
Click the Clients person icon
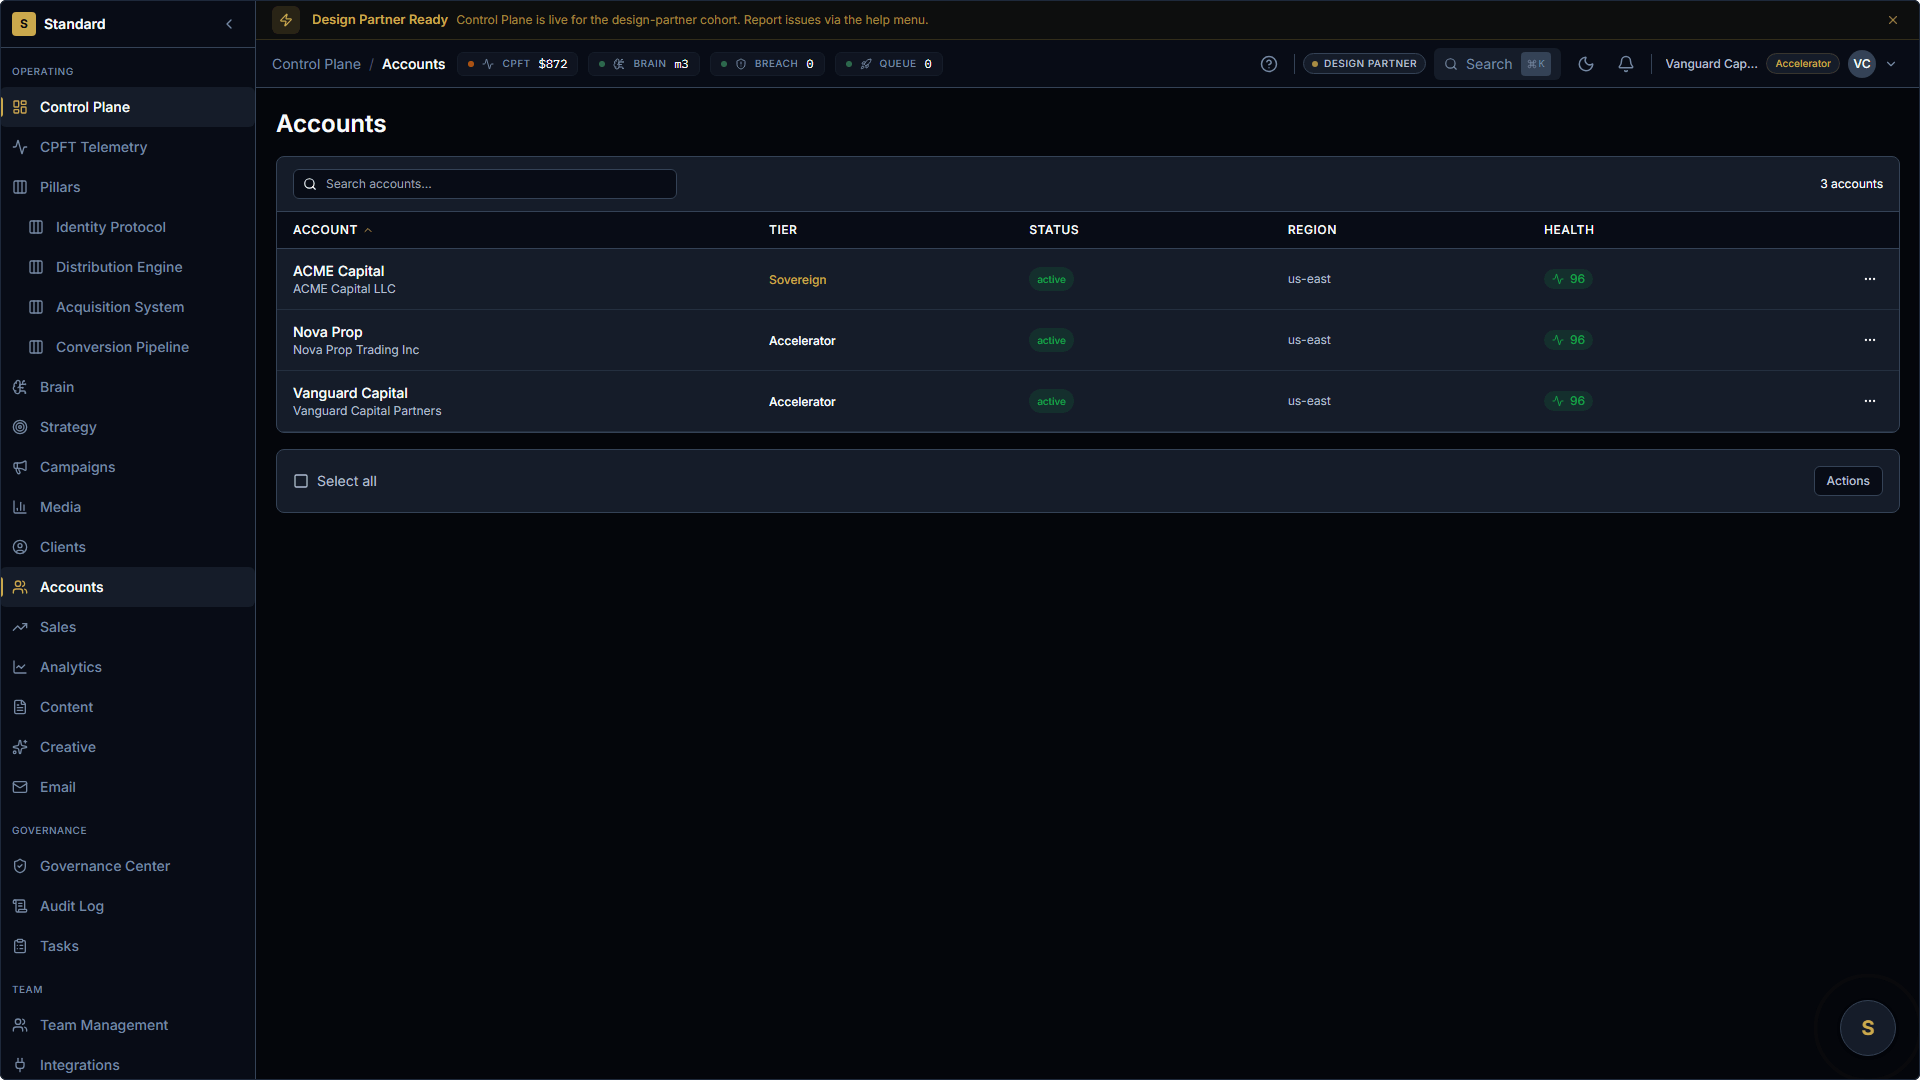(x=20, y=547)
